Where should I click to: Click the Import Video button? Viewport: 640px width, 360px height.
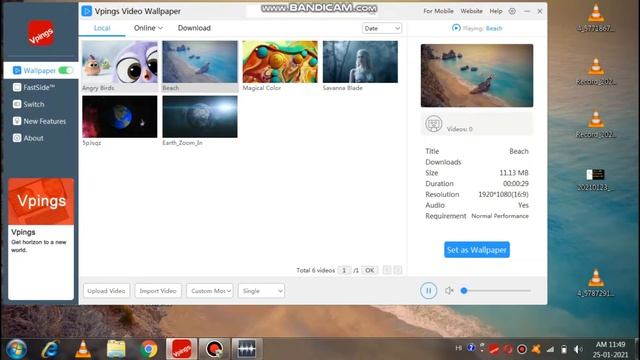coord(158,291)
